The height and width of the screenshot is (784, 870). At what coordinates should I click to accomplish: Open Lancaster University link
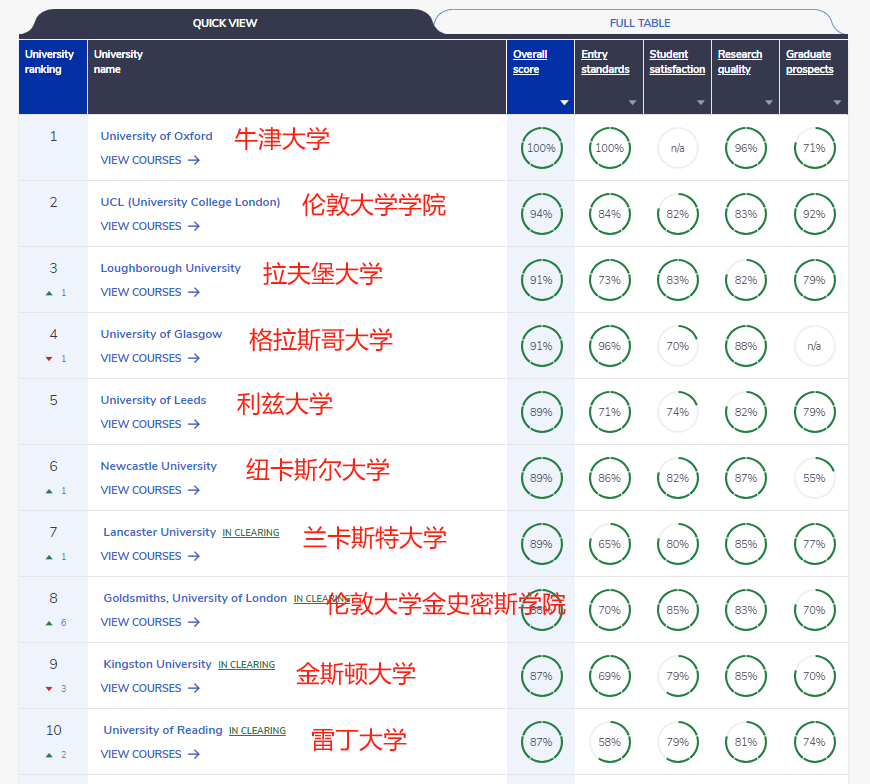[160, 532]
